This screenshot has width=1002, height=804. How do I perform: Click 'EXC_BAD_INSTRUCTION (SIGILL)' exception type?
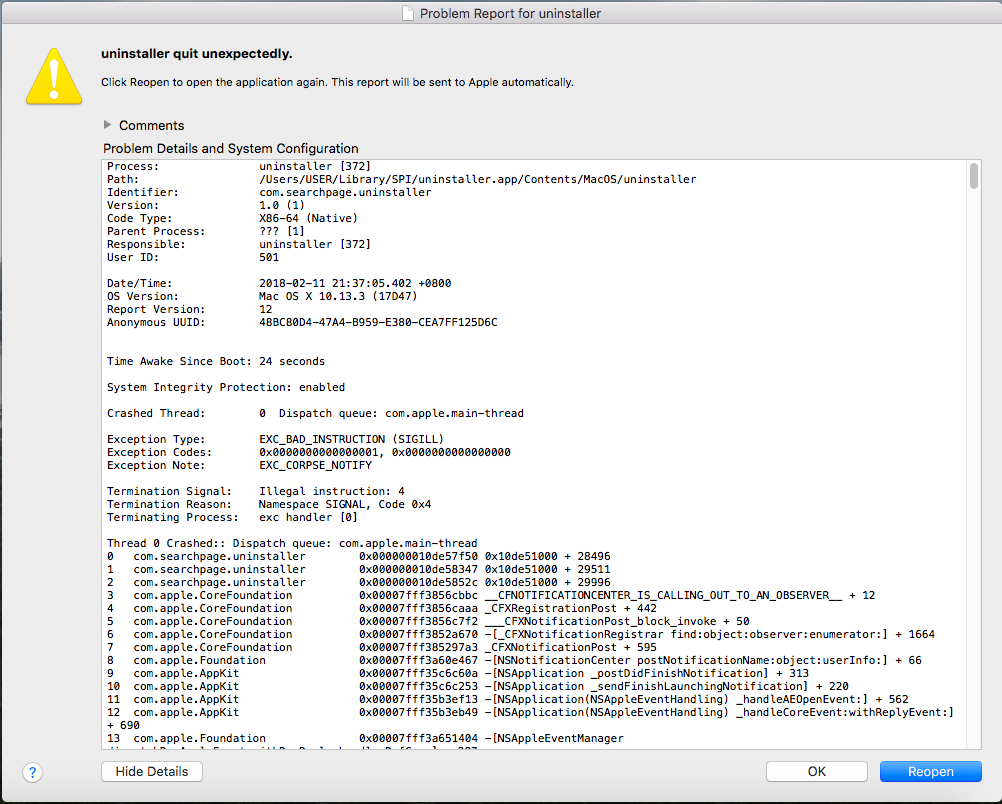coord(351,439)
